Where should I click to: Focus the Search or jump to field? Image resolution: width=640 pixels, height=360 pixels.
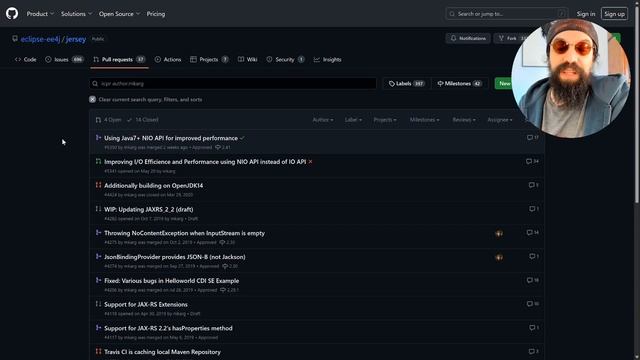click(507, 14)
